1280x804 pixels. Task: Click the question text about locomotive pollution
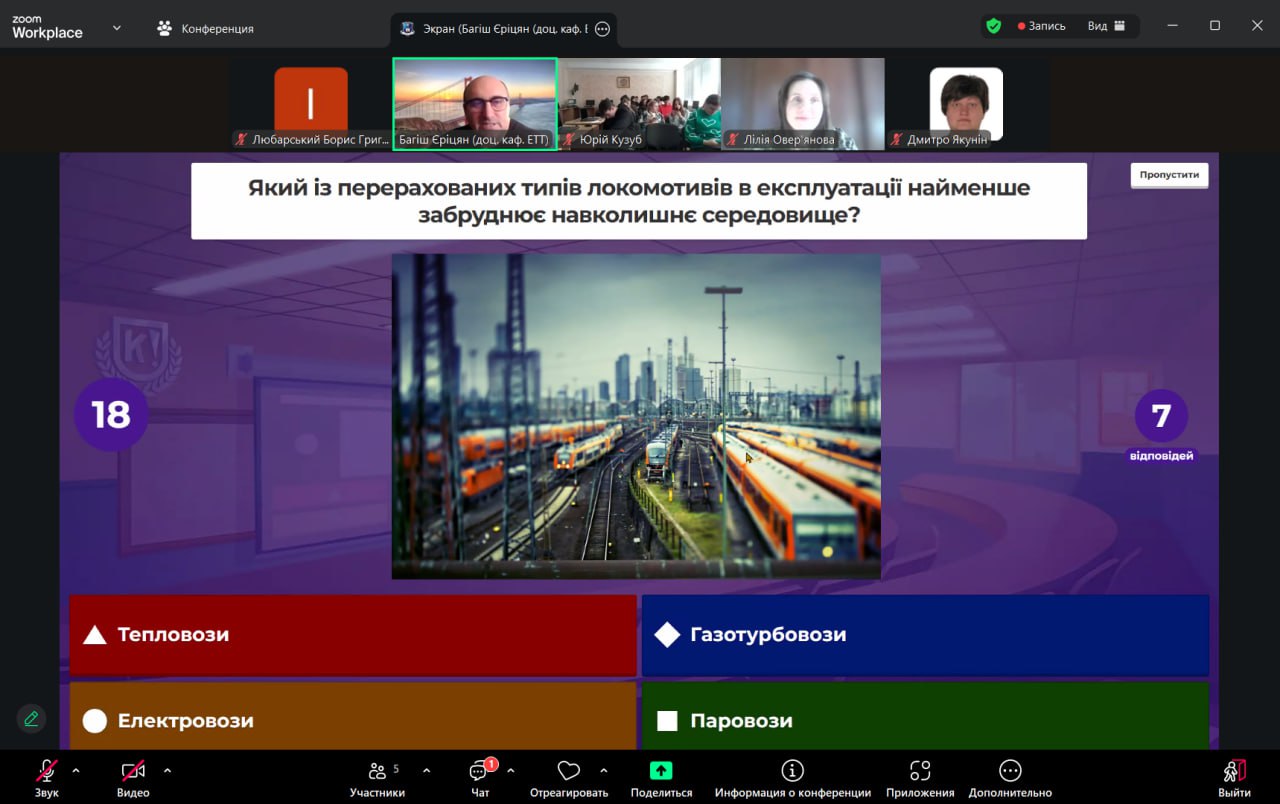click(x=639, y=201)
